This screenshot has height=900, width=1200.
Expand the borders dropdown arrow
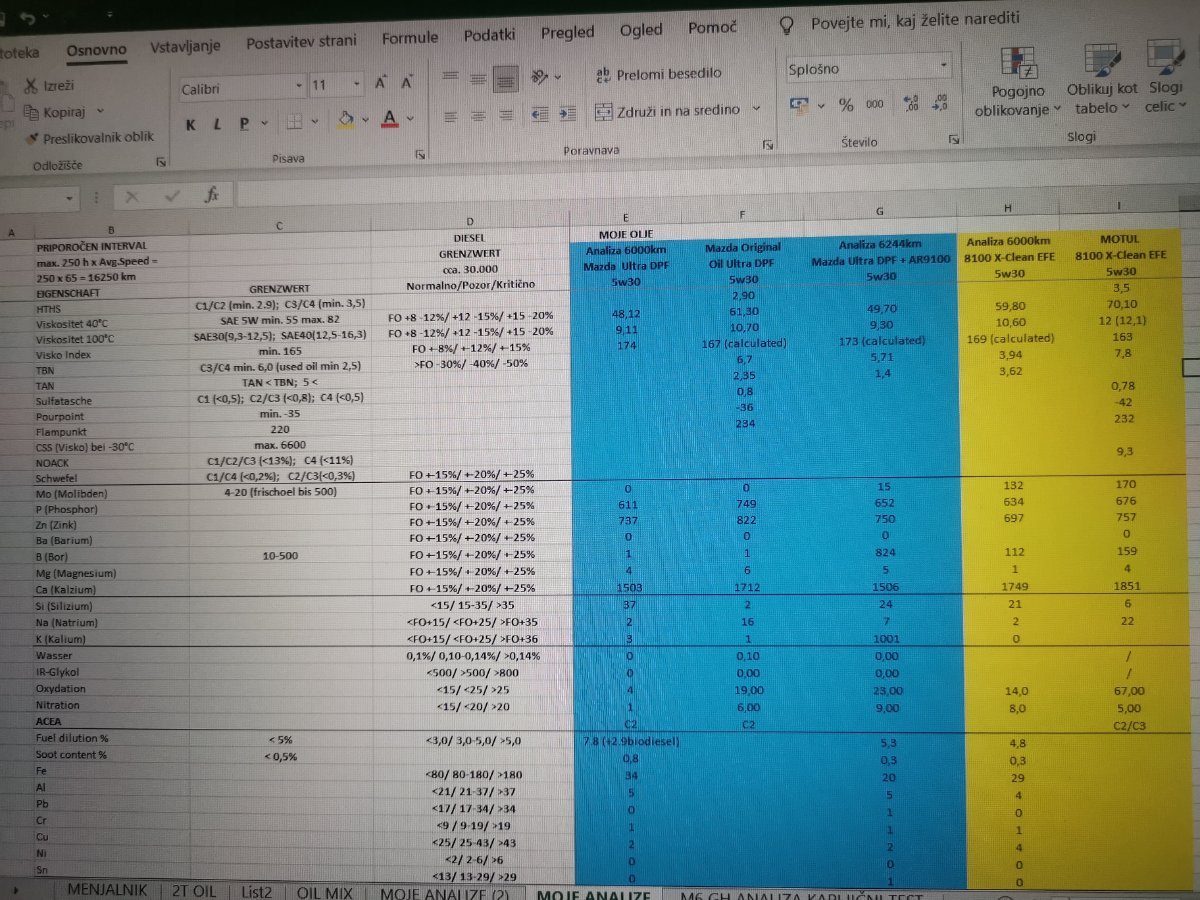point(316,121)
